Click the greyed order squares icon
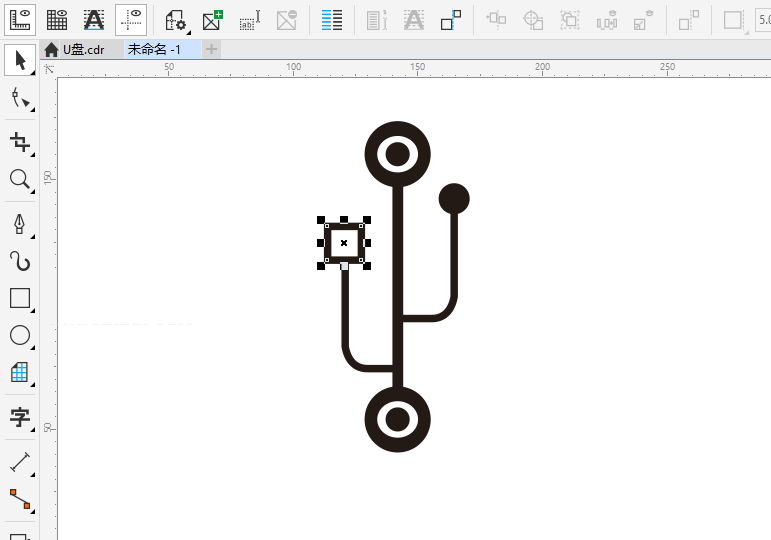The height and width of the screenshot is (540, 771). tap(688, 21)
